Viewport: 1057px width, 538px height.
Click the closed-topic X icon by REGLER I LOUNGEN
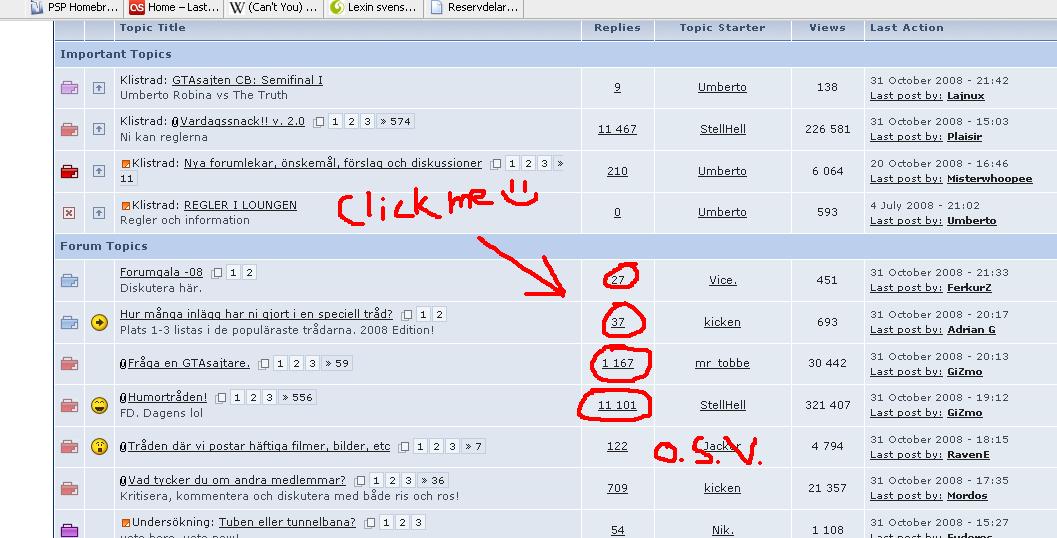[69, 212]
